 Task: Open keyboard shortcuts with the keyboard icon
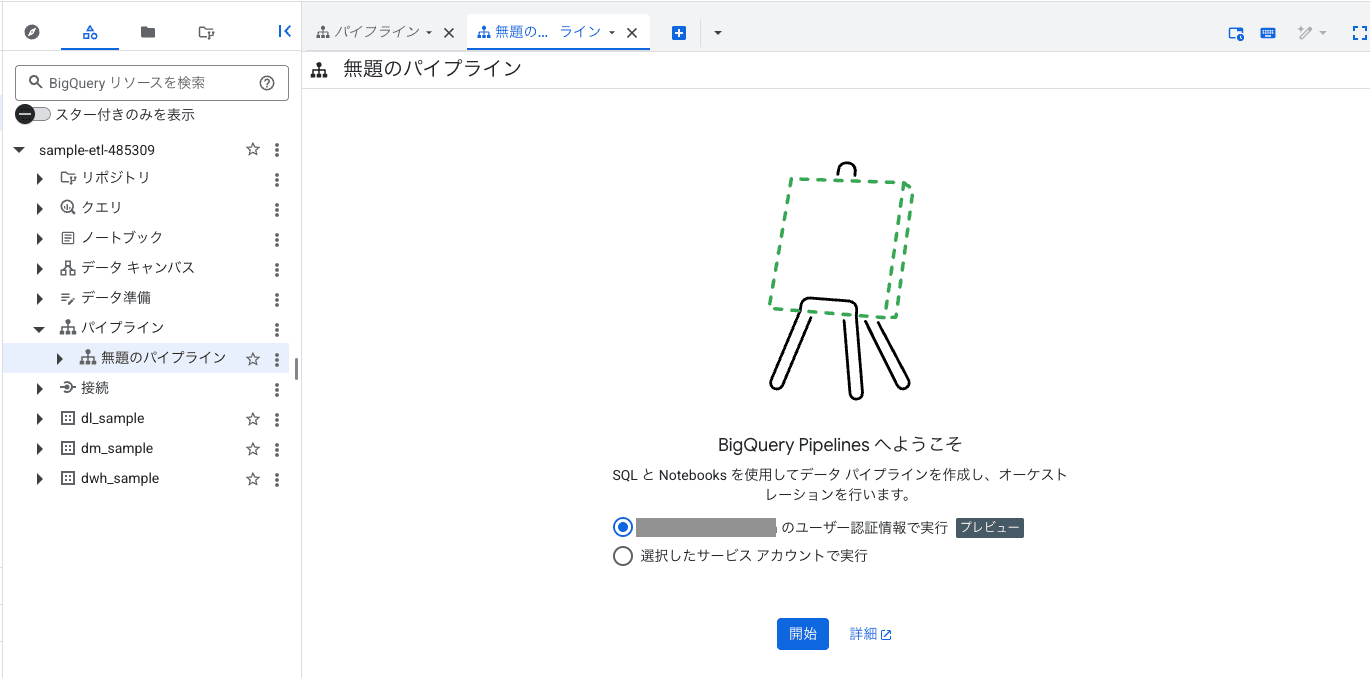point(1267,32)
